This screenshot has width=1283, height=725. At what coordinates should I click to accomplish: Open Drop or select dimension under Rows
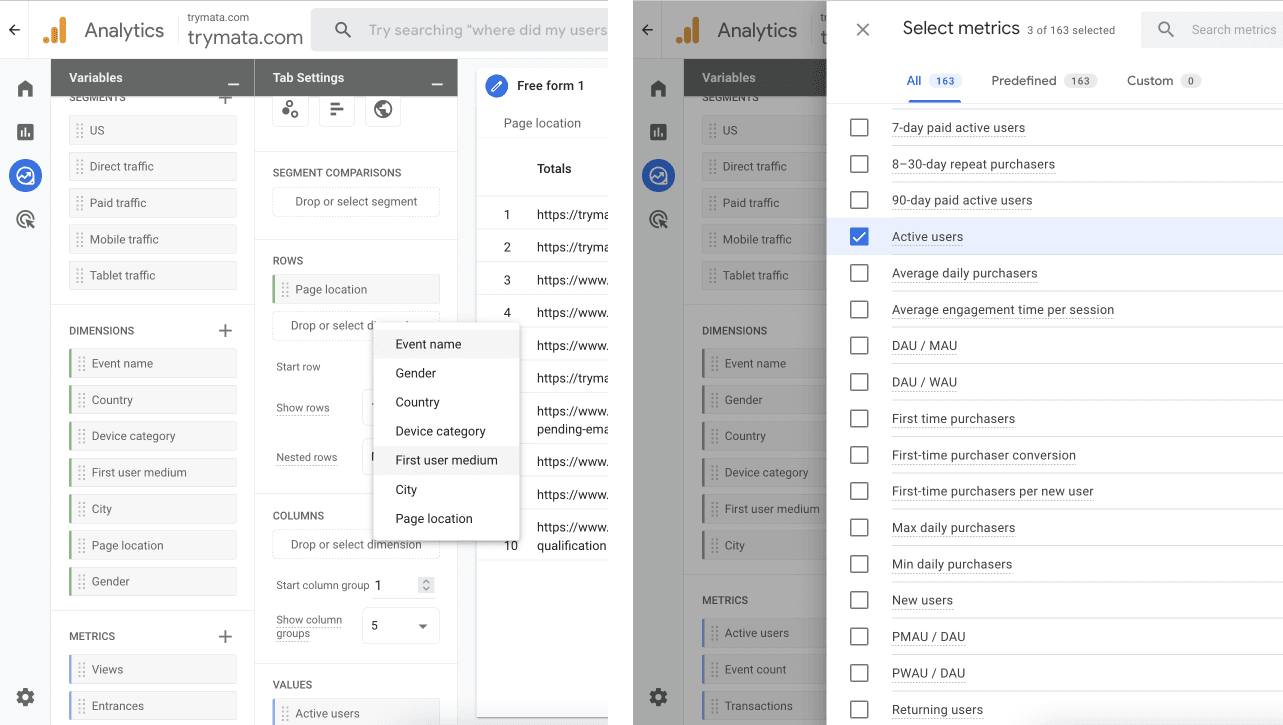(x=324, y=325)
